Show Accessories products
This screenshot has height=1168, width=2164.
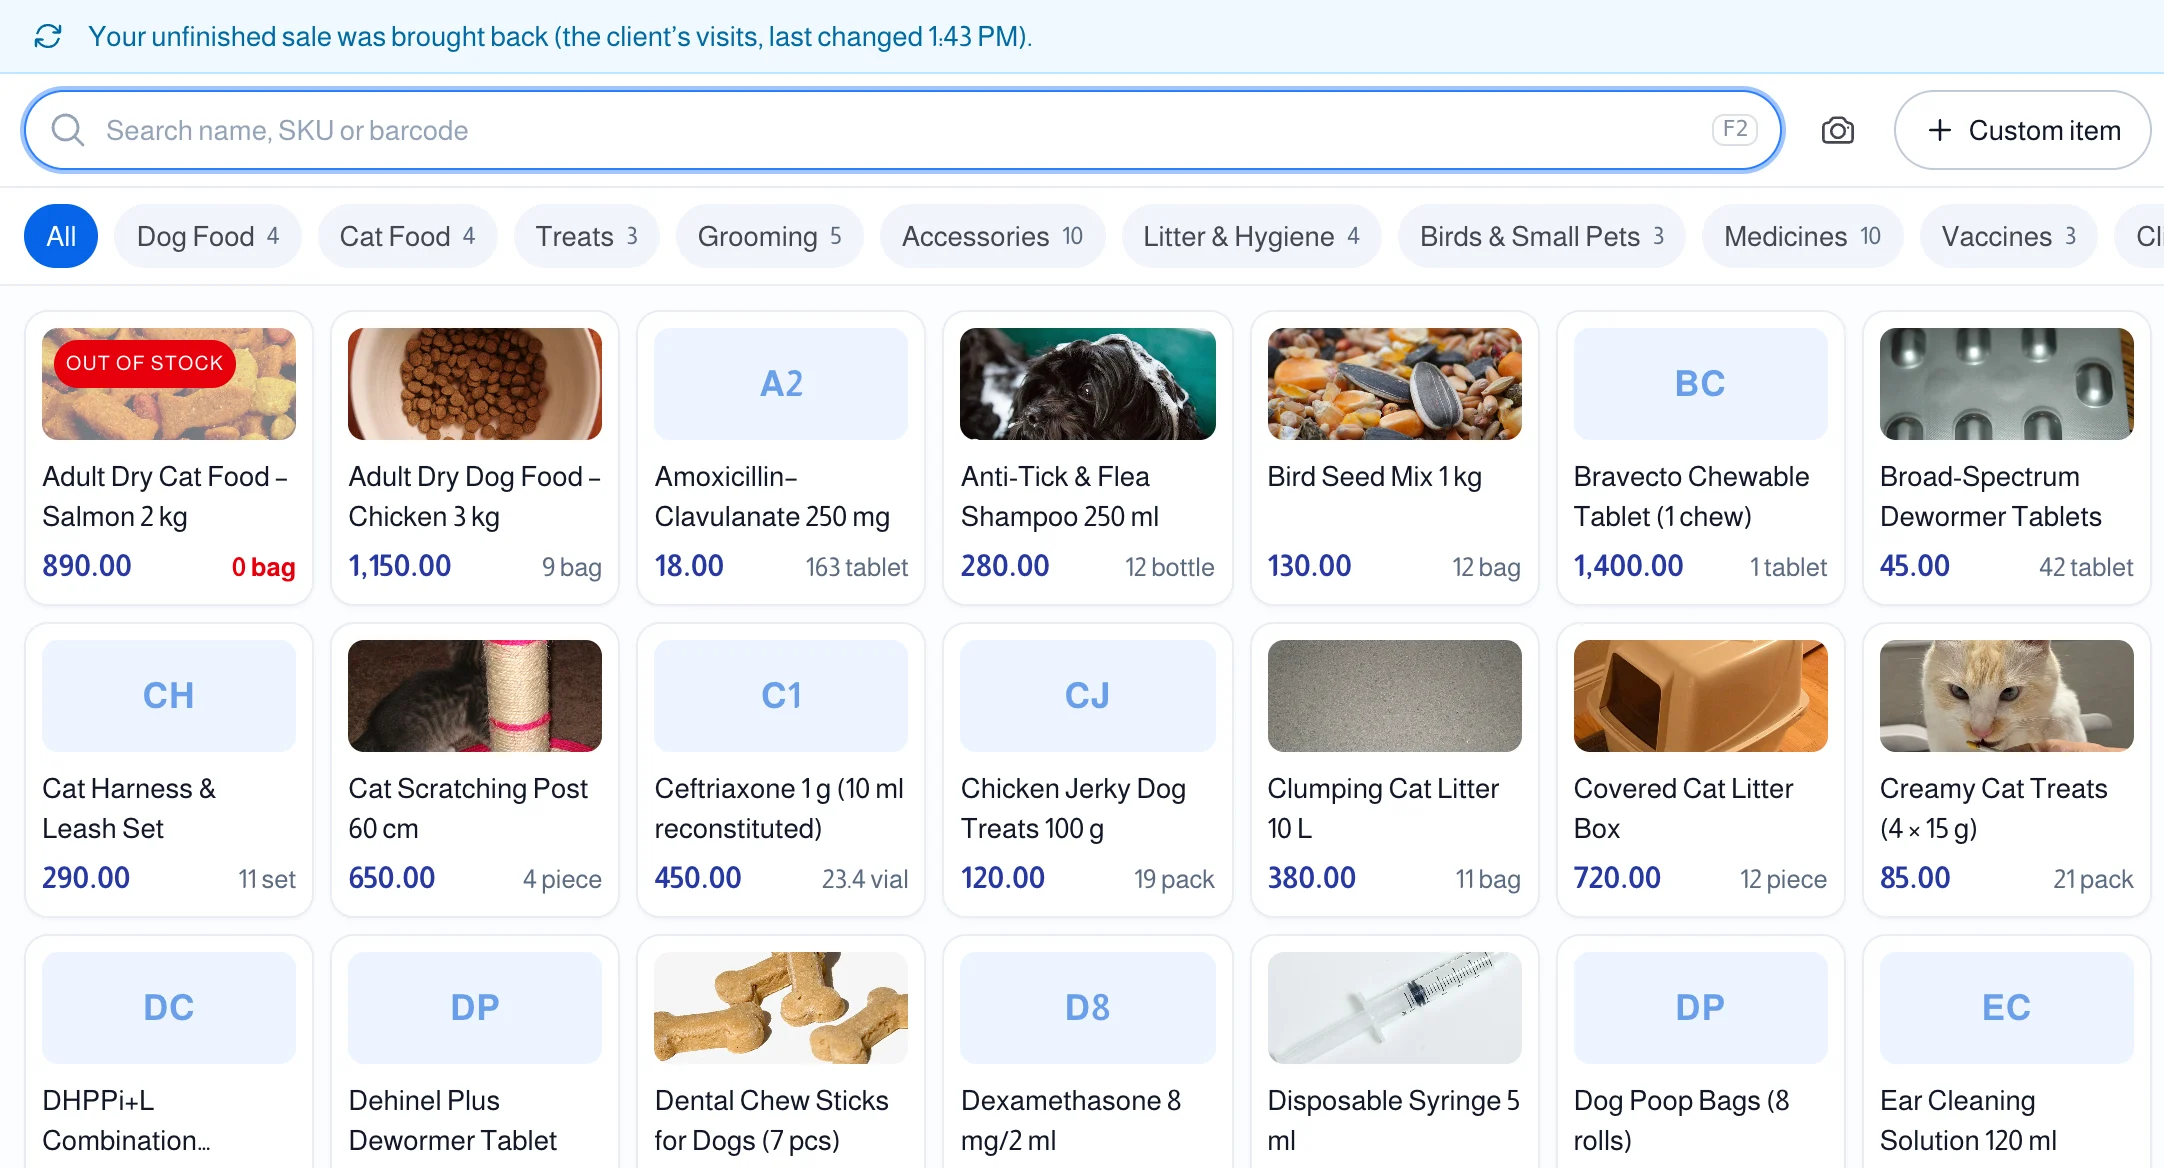(x=992, y=236)
